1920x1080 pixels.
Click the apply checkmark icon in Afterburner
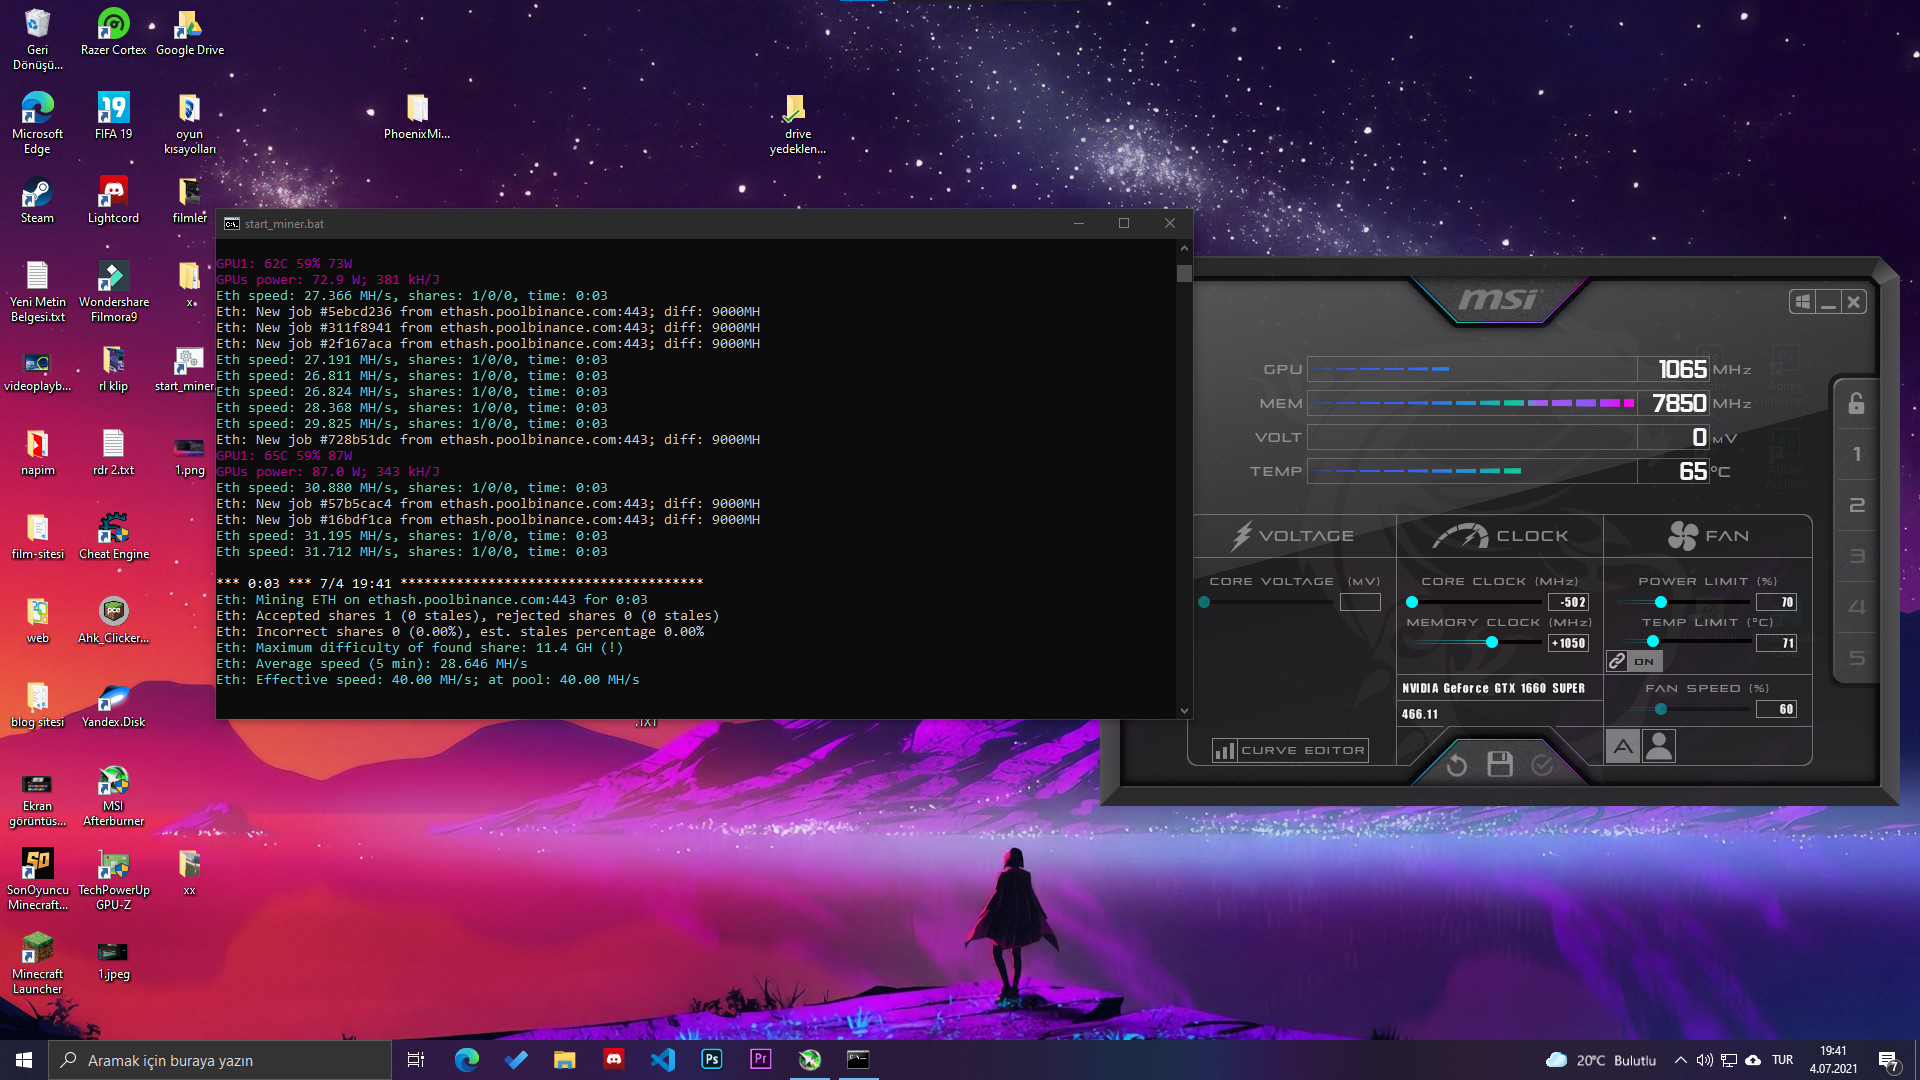point(1543,765)
